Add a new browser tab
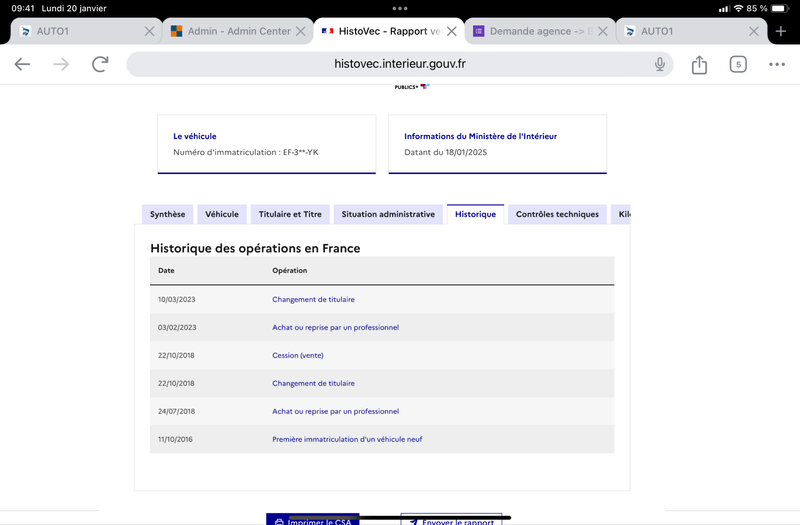Viewport: 800px width, 525px height. point(781,31)
